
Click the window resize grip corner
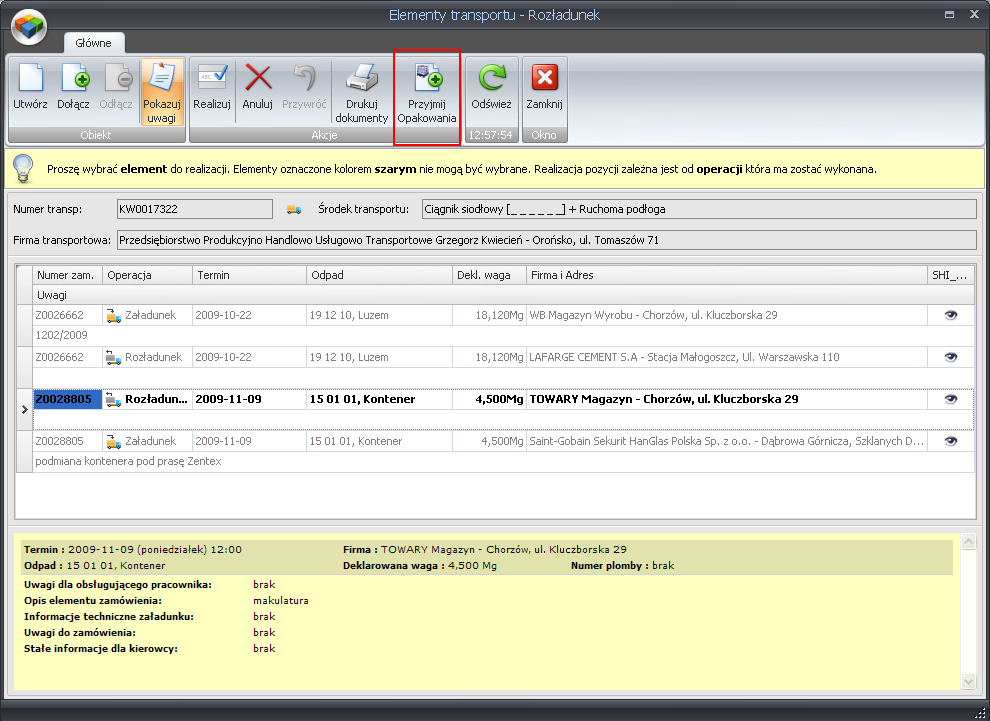(x=979, y=712)
